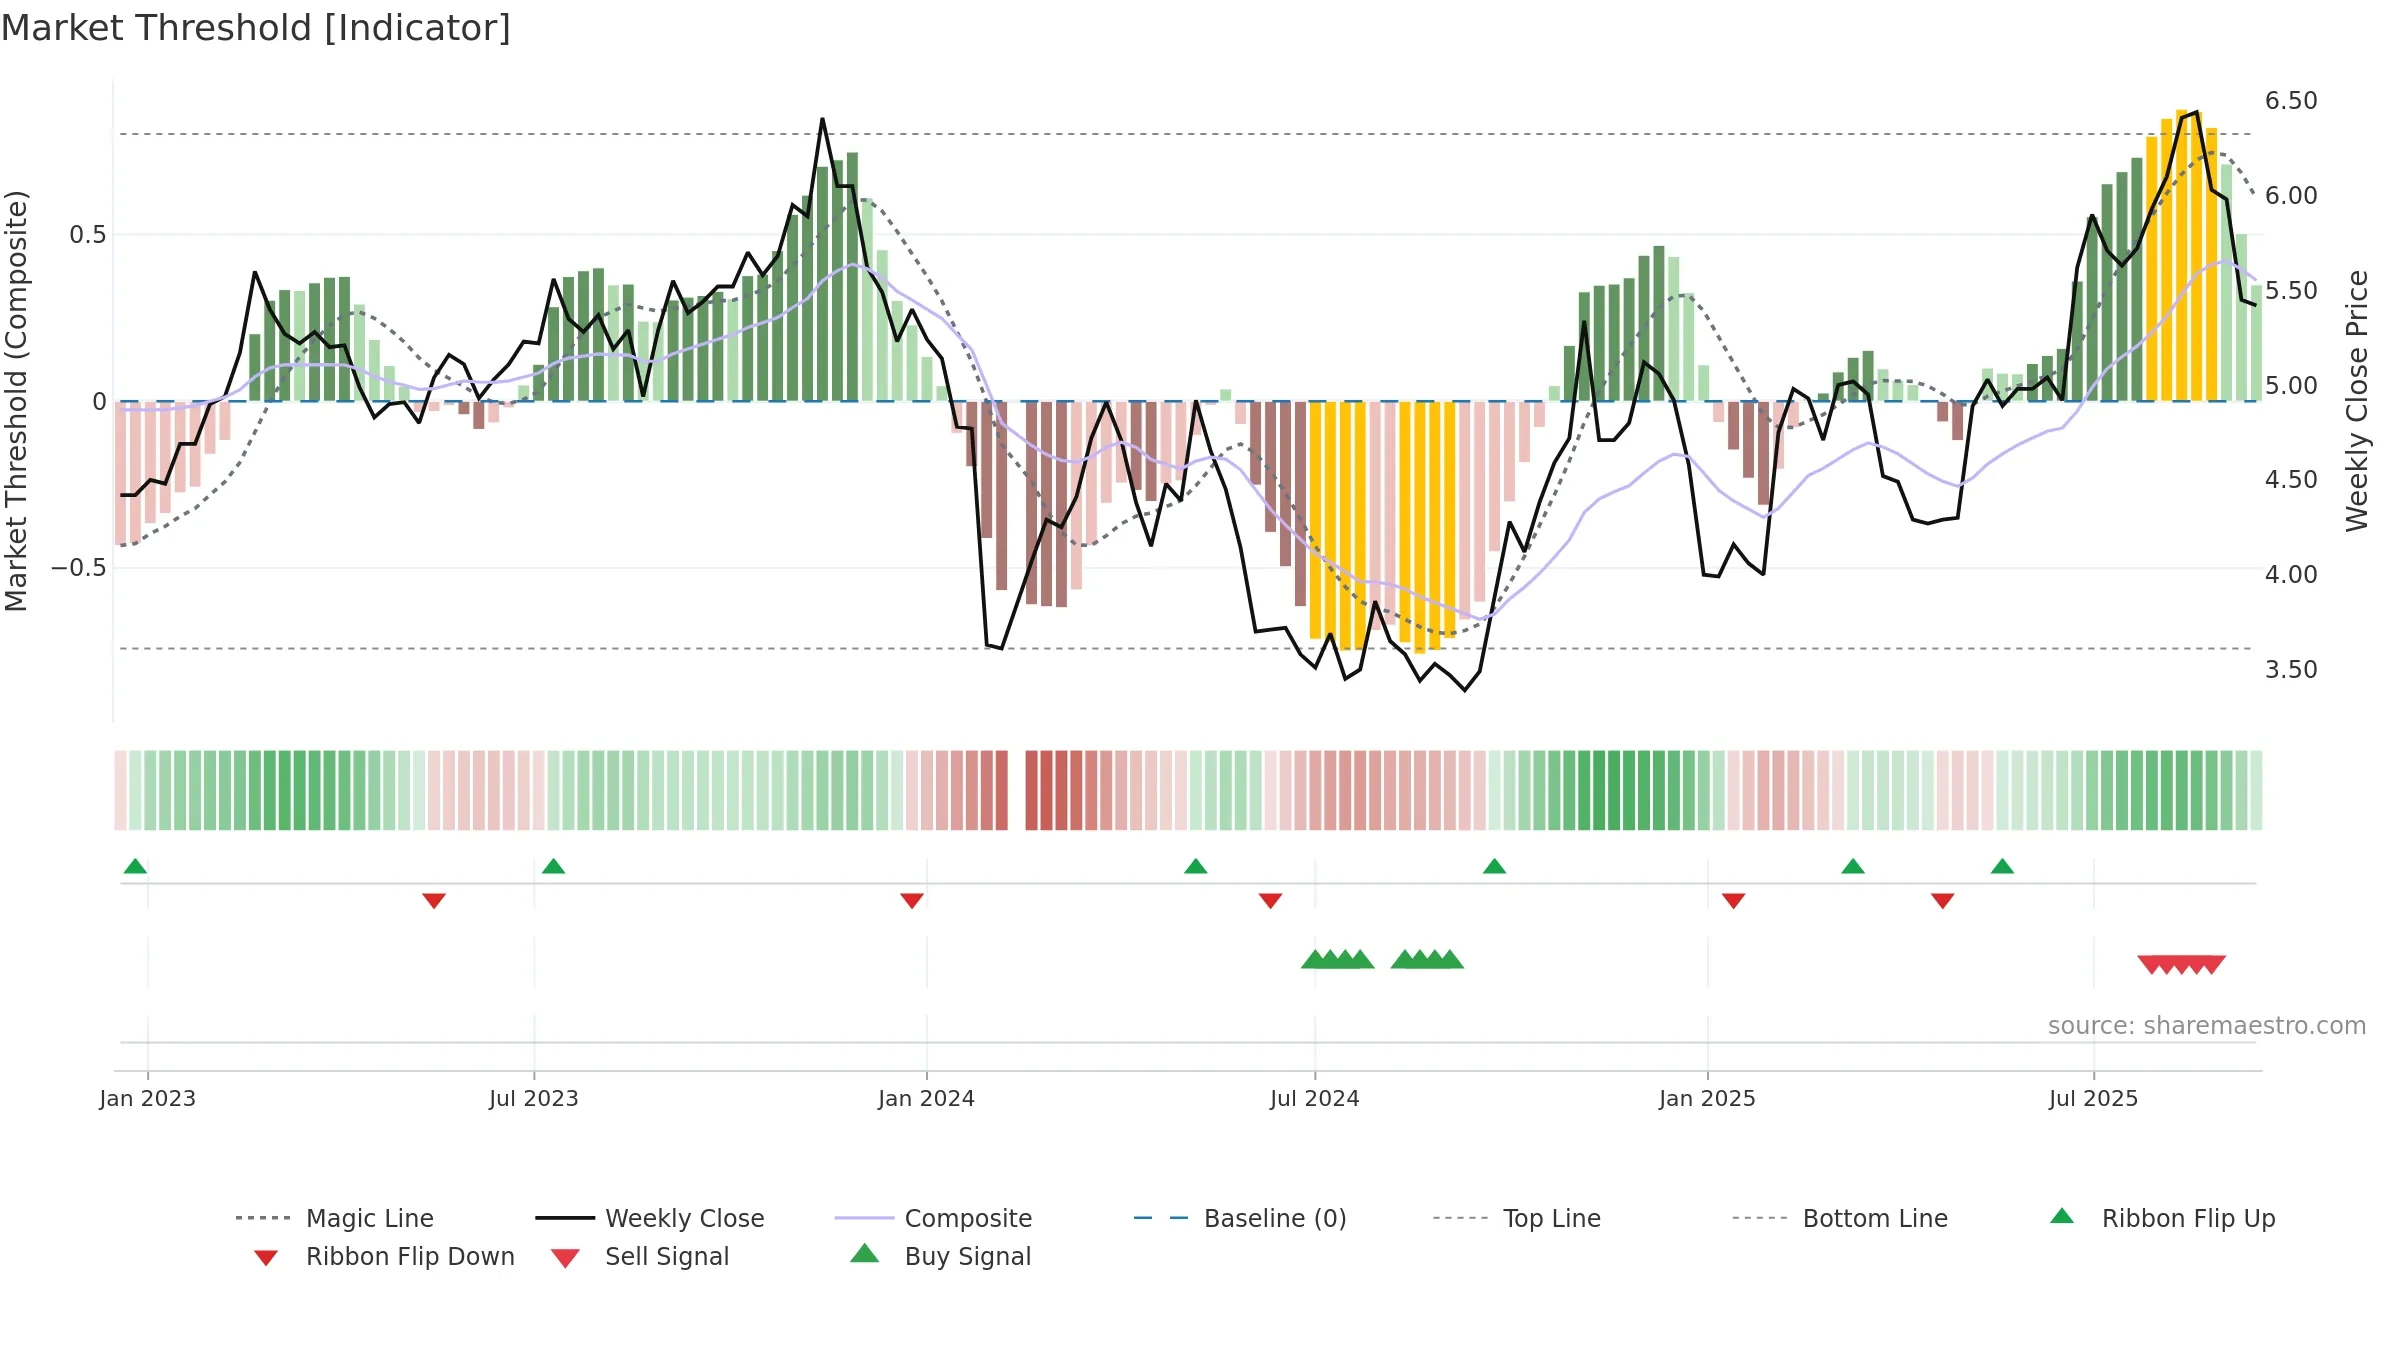This screenshot has height=1350, width=2400.
Task: Click the Jan 2024 x-axis label
Action: point(927,1098)
